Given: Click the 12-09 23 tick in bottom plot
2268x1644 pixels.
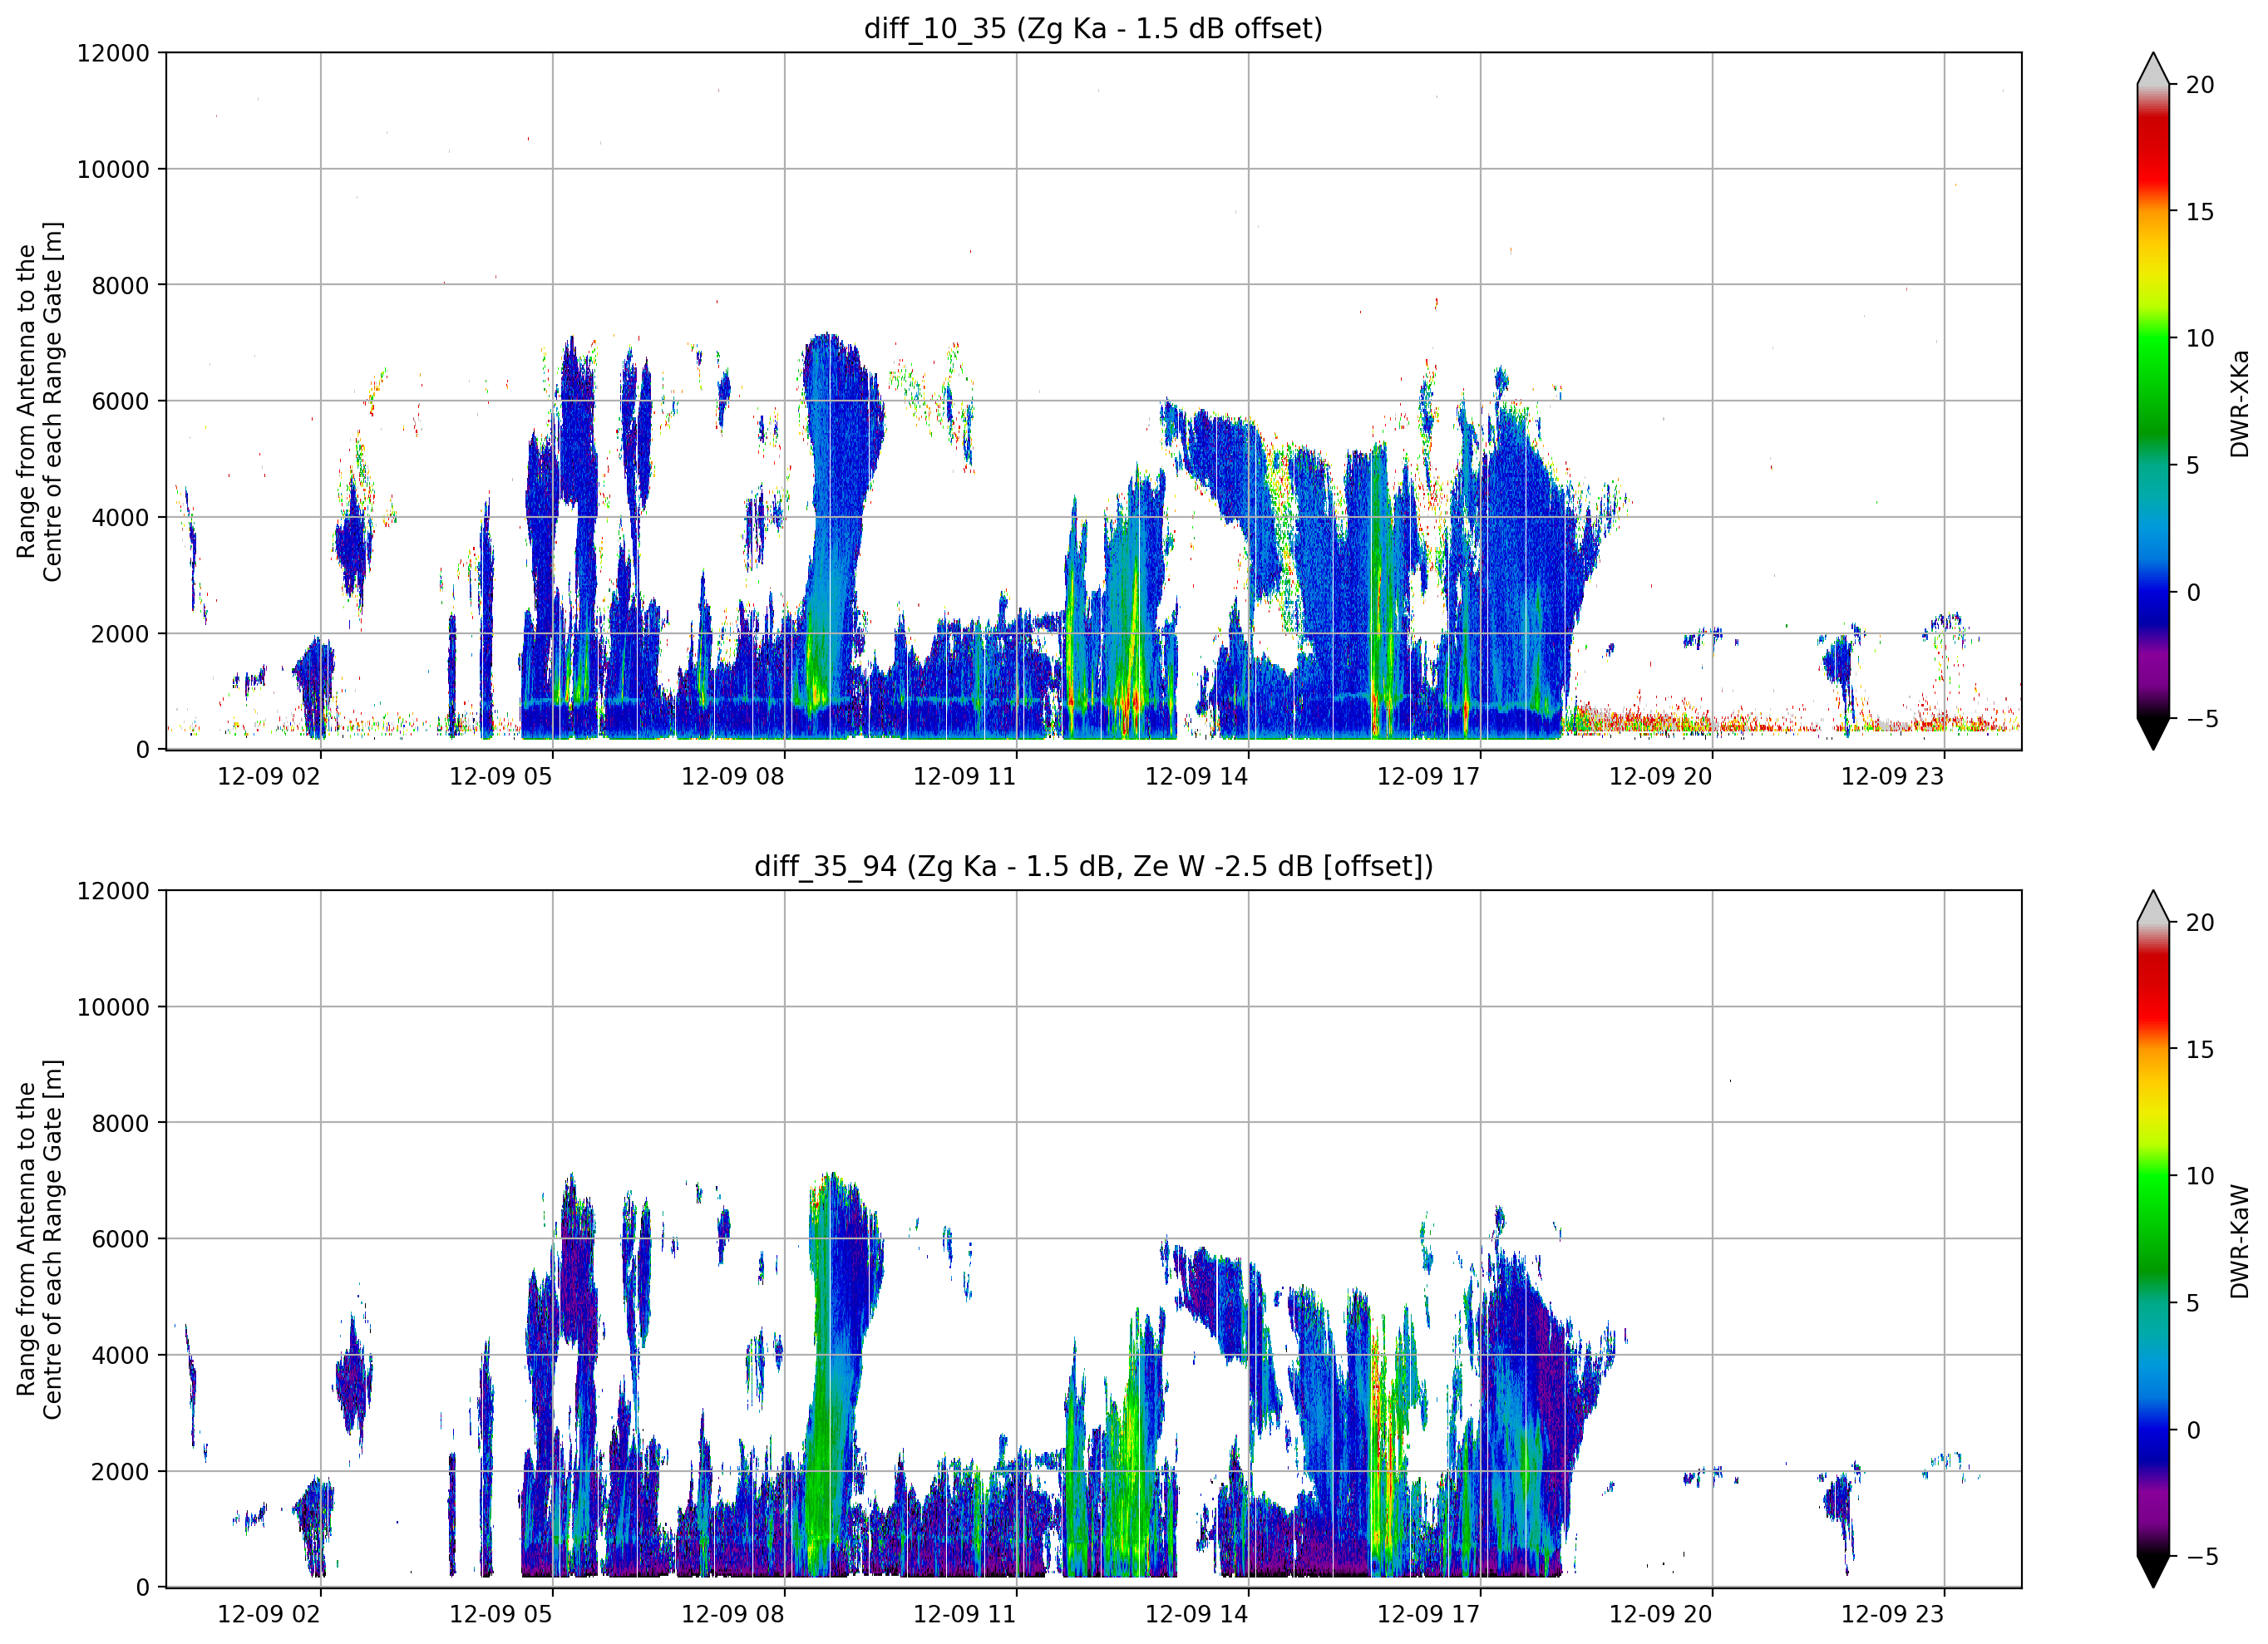Looking at the screenshot, I should [x=1893, y=1614].
